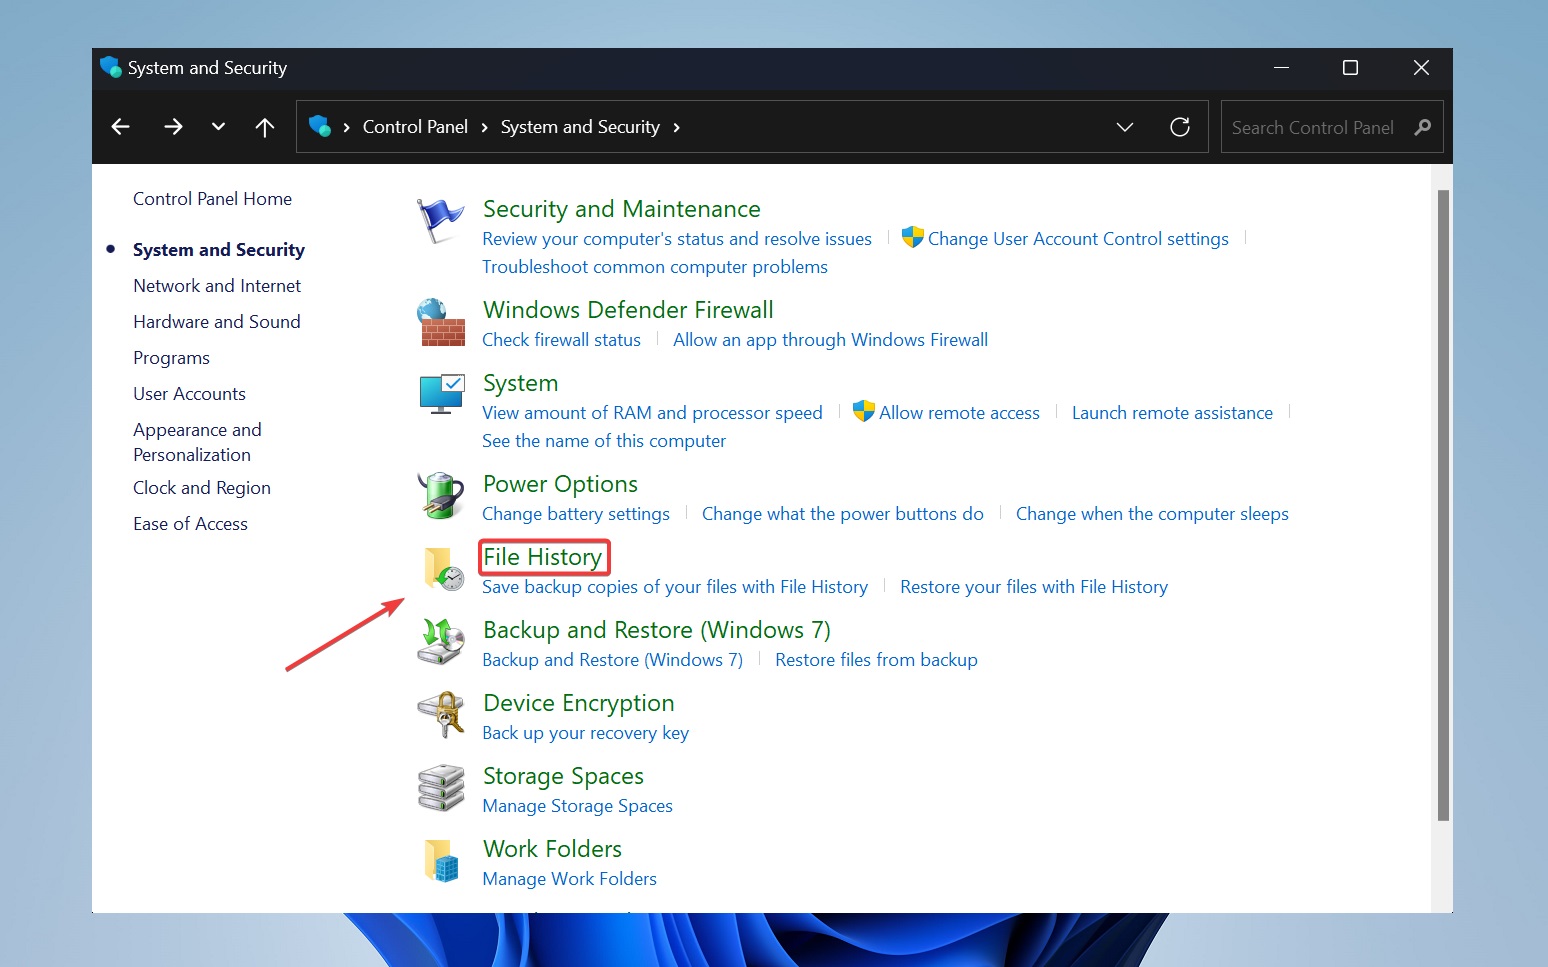Click the search magnifier icon
This screenshot has height=967, width=1548.
pos(1423,127)
